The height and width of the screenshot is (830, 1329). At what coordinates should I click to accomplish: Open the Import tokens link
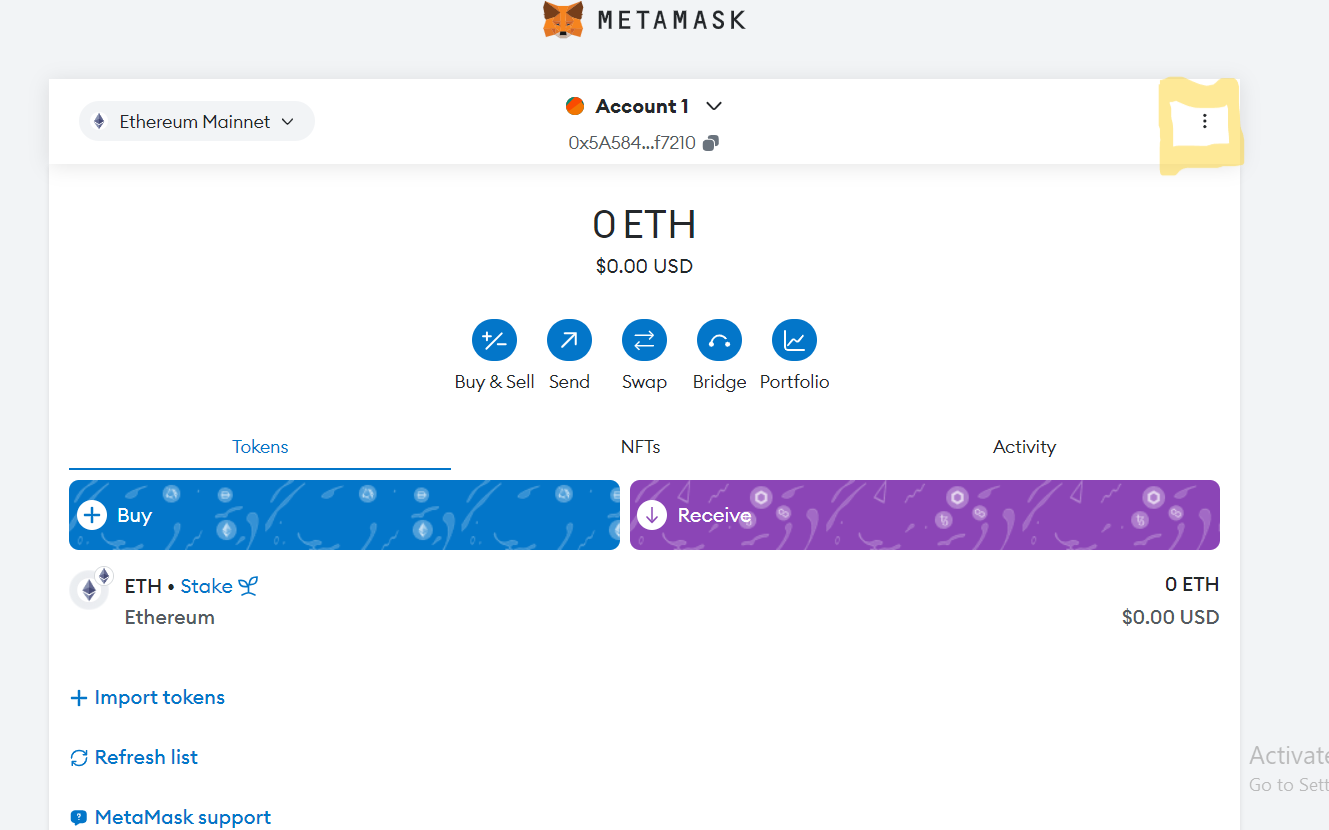[x=160, y=698]
